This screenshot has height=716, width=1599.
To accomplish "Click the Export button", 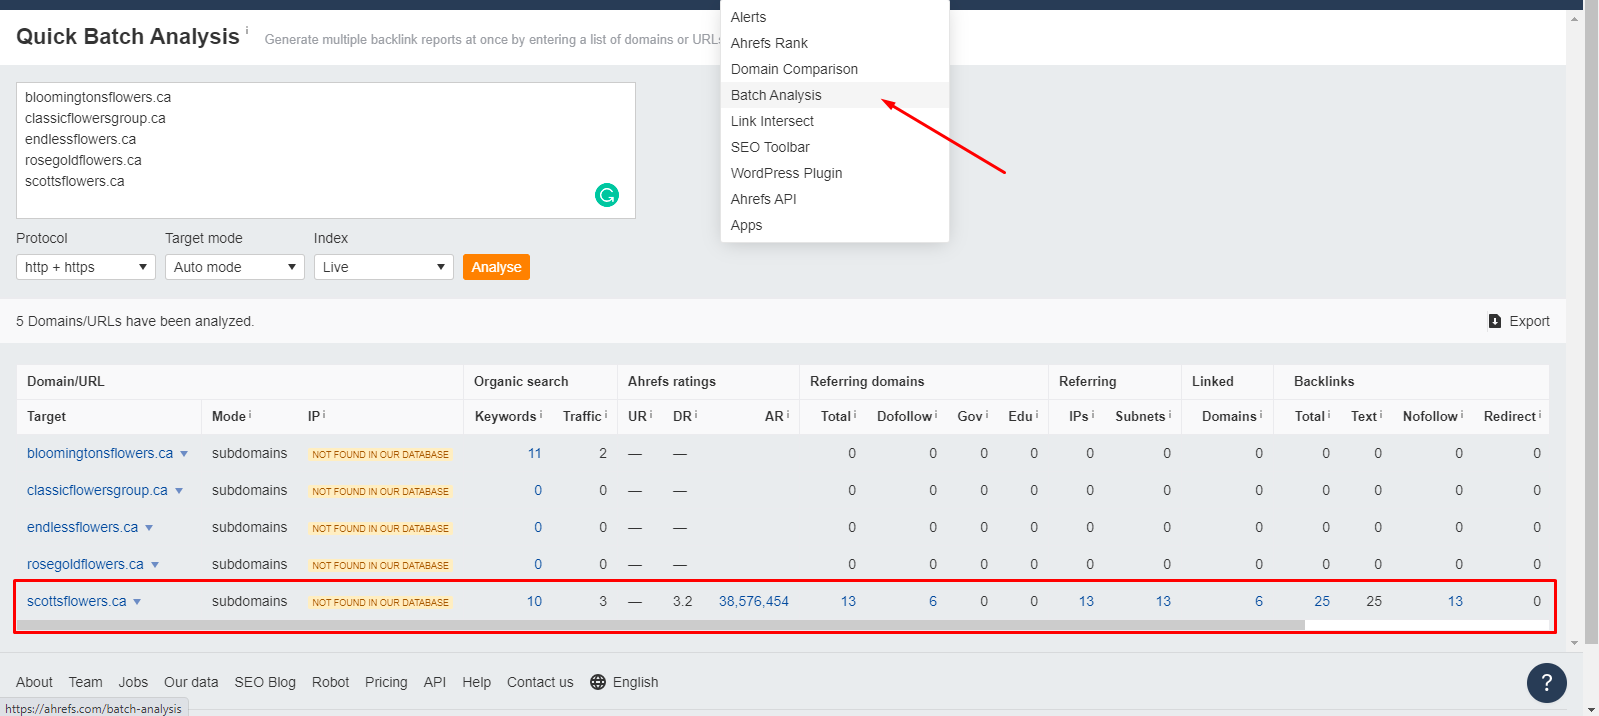I will 1519,321.
